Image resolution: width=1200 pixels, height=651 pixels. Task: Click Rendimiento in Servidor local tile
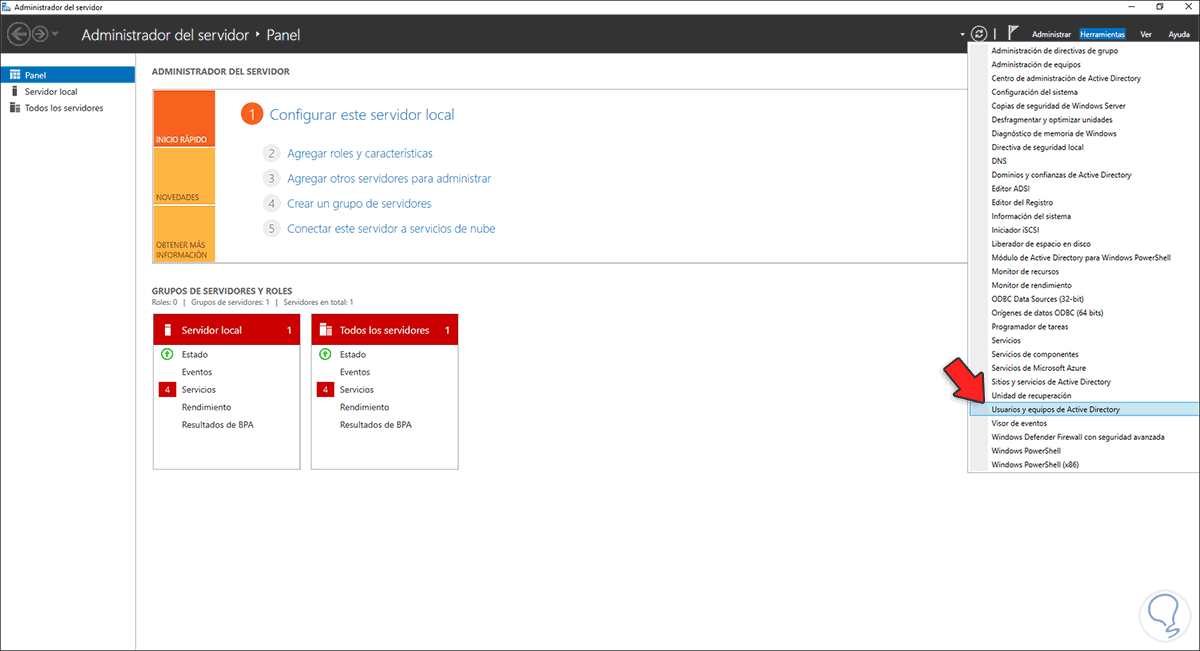[x=206, y=407]
